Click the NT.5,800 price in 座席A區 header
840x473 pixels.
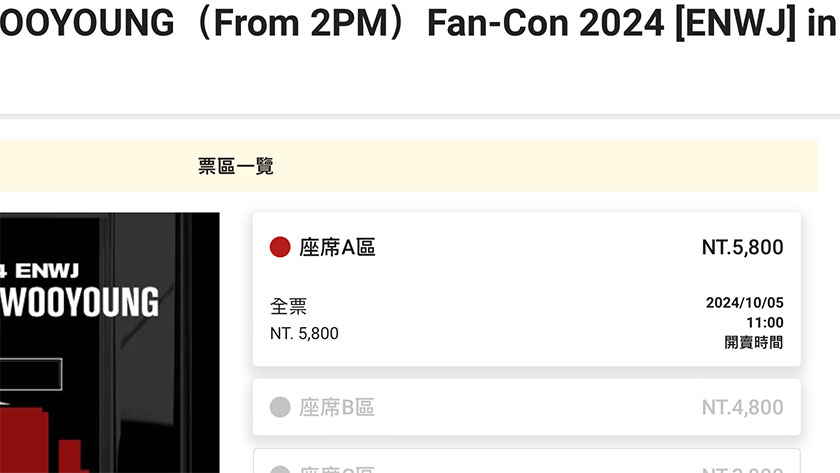point(742,248)
